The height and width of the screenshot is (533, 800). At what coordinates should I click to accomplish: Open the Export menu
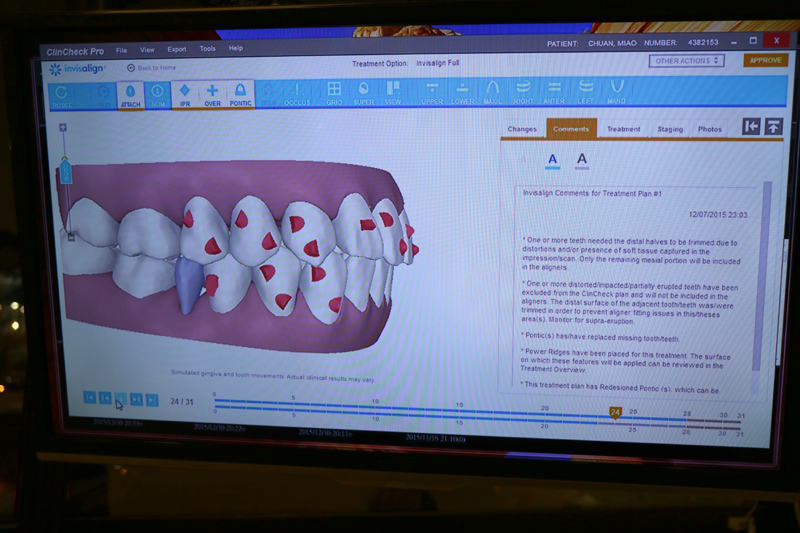[x=177, y=49]
